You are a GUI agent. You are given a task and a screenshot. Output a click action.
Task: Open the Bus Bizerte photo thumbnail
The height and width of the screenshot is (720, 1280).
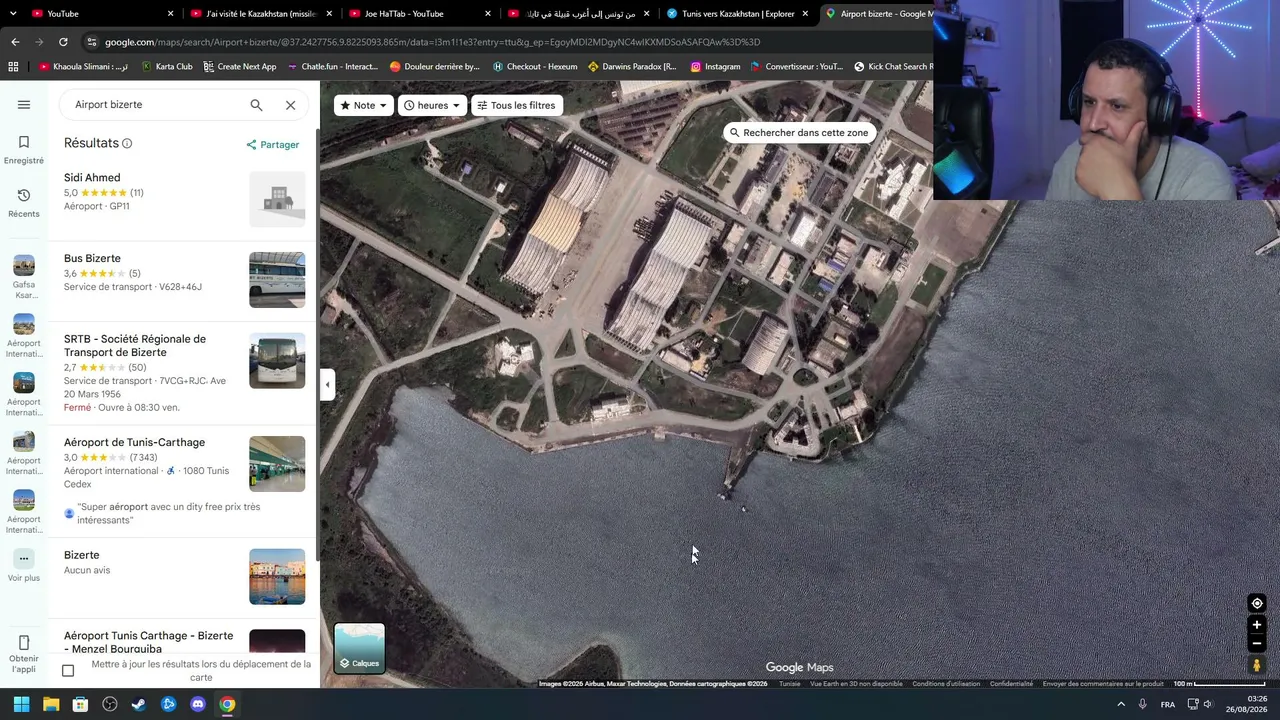tap(277, 280)
